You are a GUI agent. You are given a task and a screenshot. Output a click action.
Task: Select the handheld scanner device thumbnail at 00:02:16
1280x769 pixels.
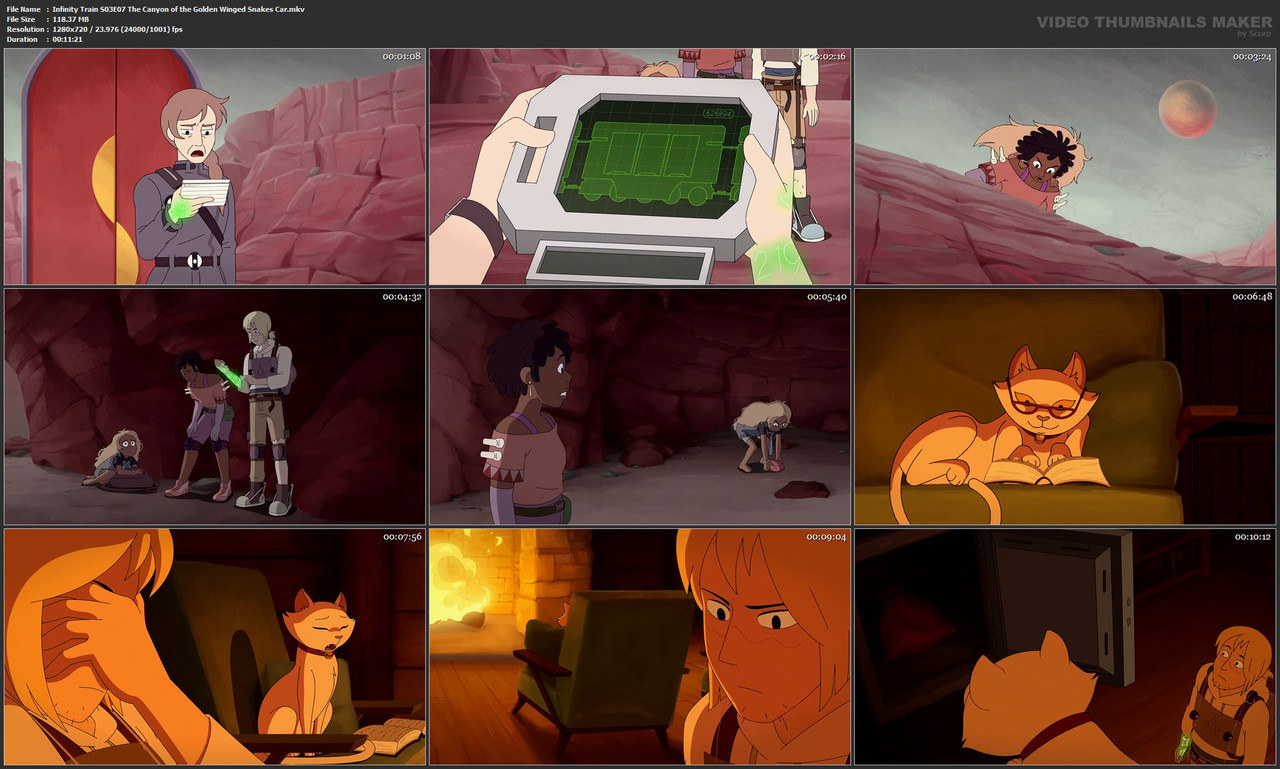(x=640, y=165)
